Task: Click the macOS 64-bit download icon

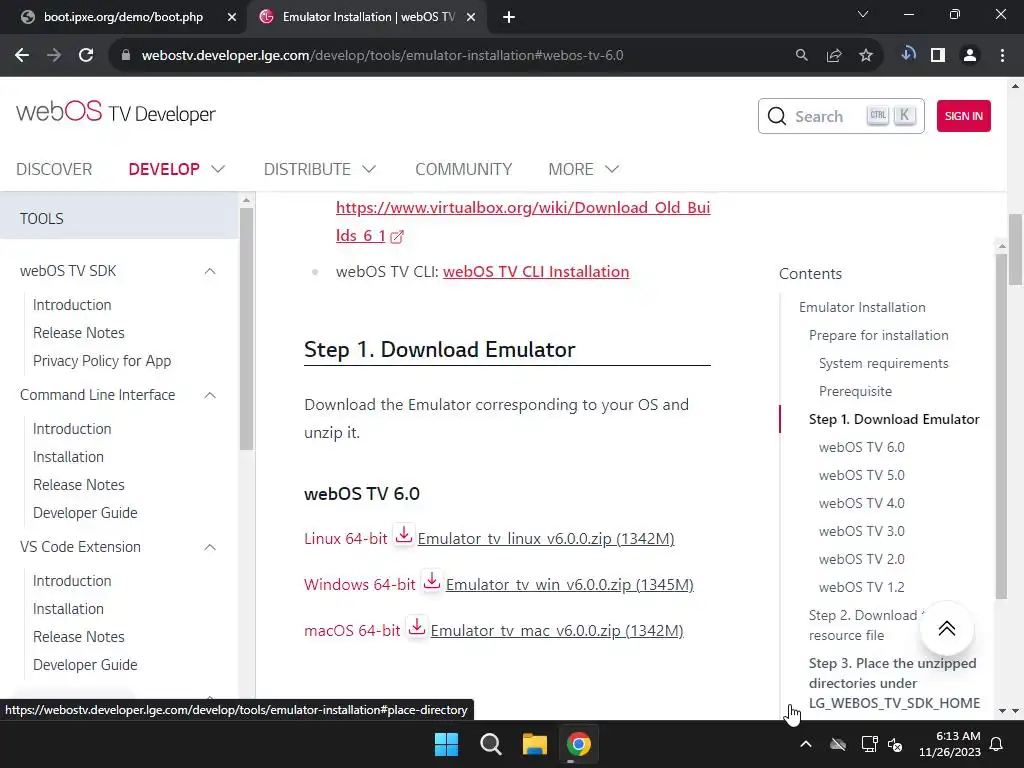Action: click(x=417, y=627)
